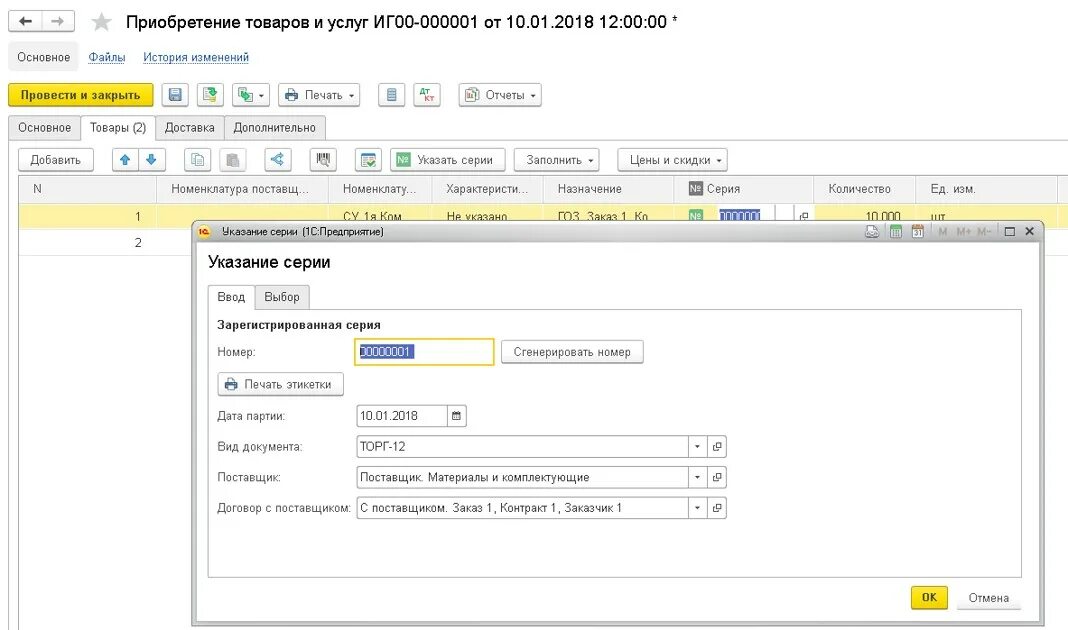Click the Номенклатура поставщ... column header
Screen dimensions: 1068x630
242,189
